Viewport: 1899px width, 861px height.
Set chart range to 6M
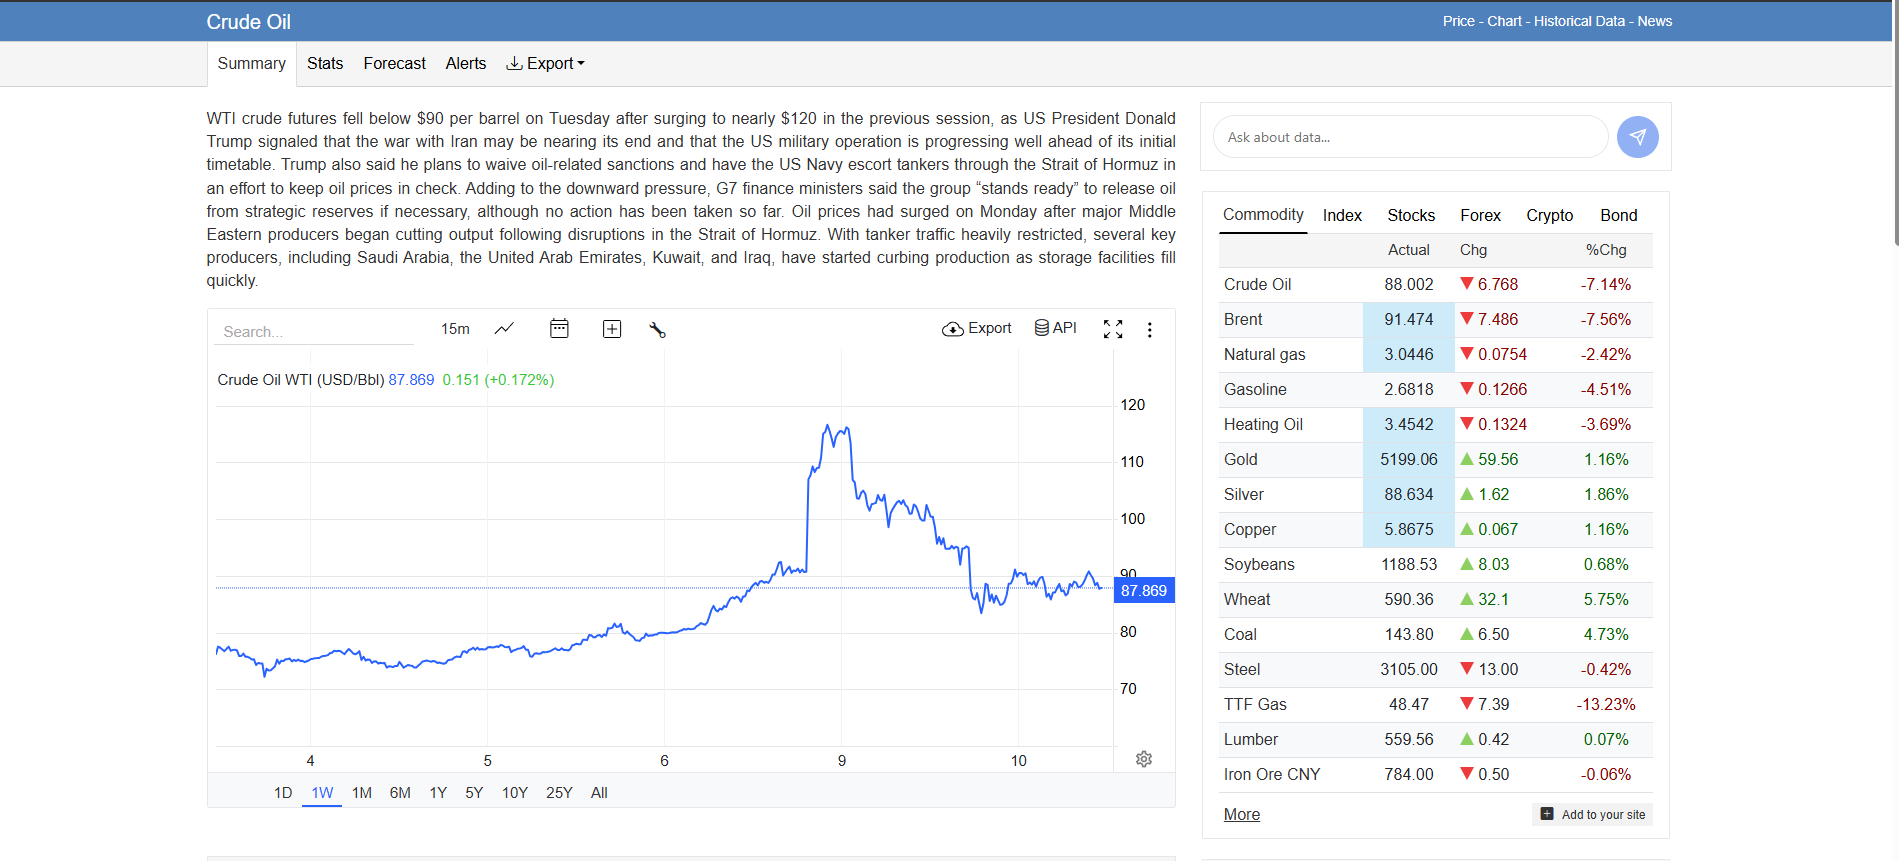tap(400, 793)
